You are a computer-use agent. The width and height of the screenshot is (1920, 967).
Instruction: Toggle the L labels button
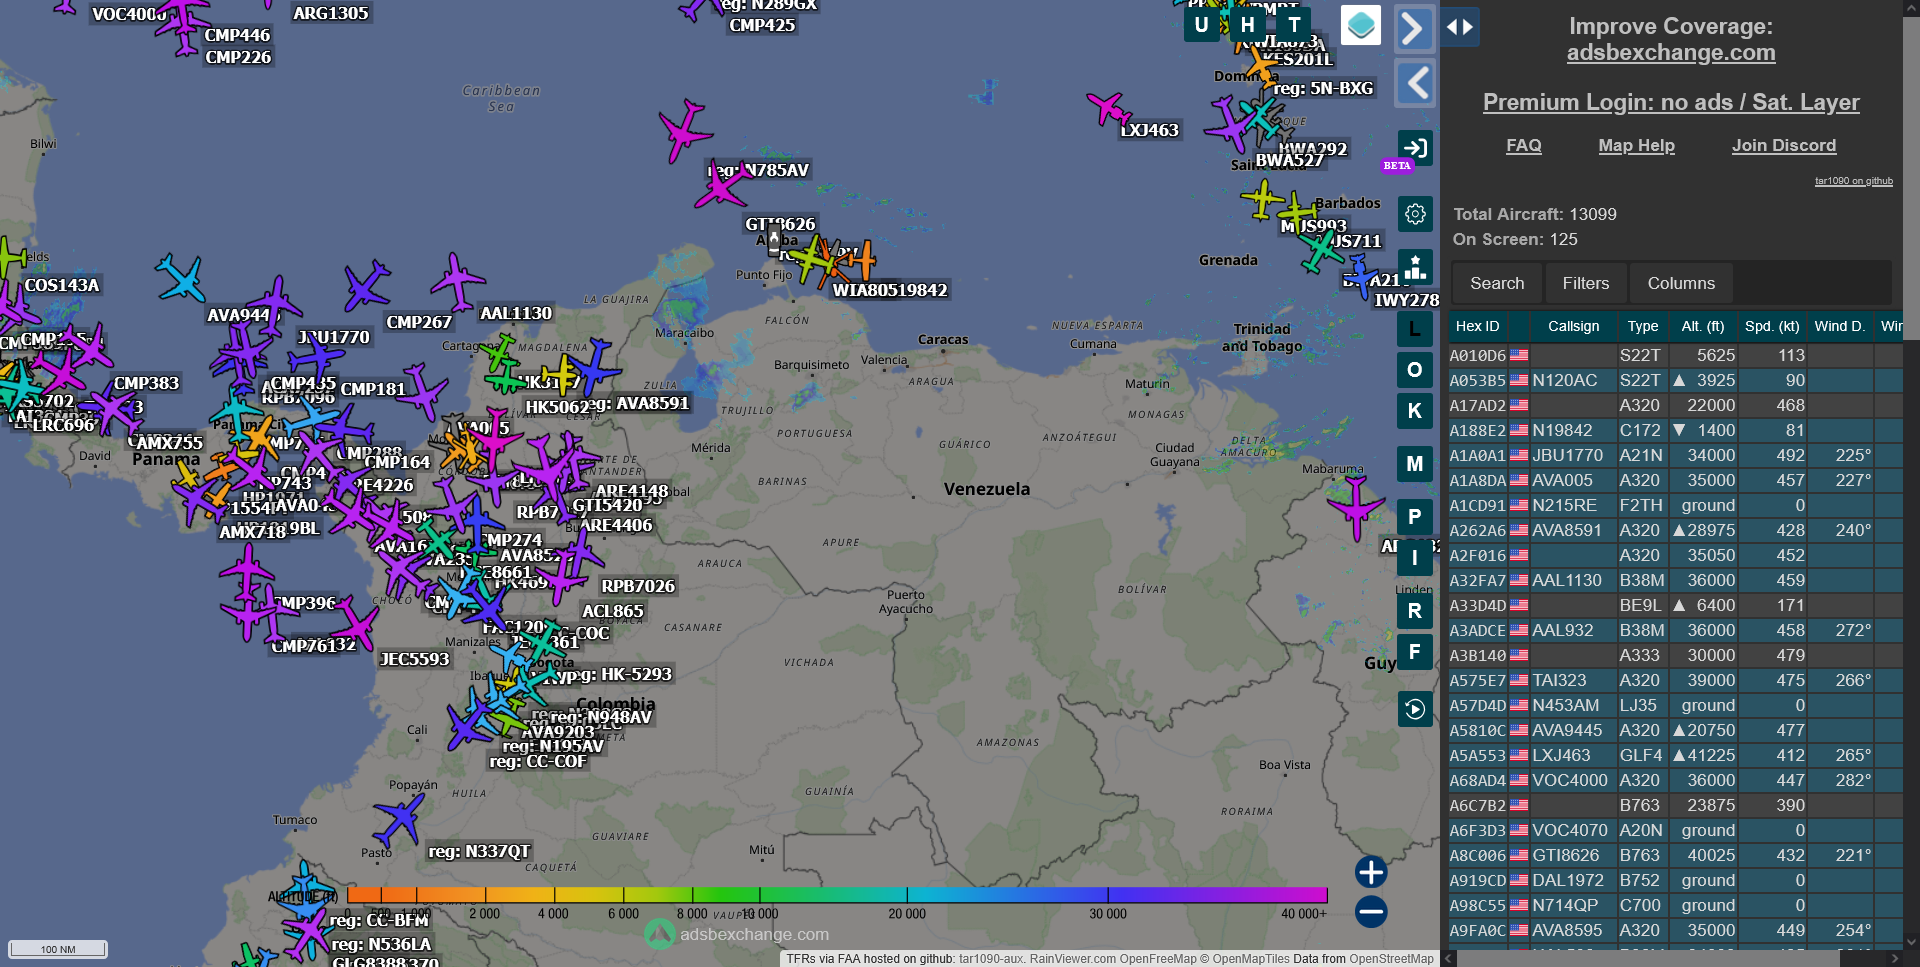click(1415, 328)
